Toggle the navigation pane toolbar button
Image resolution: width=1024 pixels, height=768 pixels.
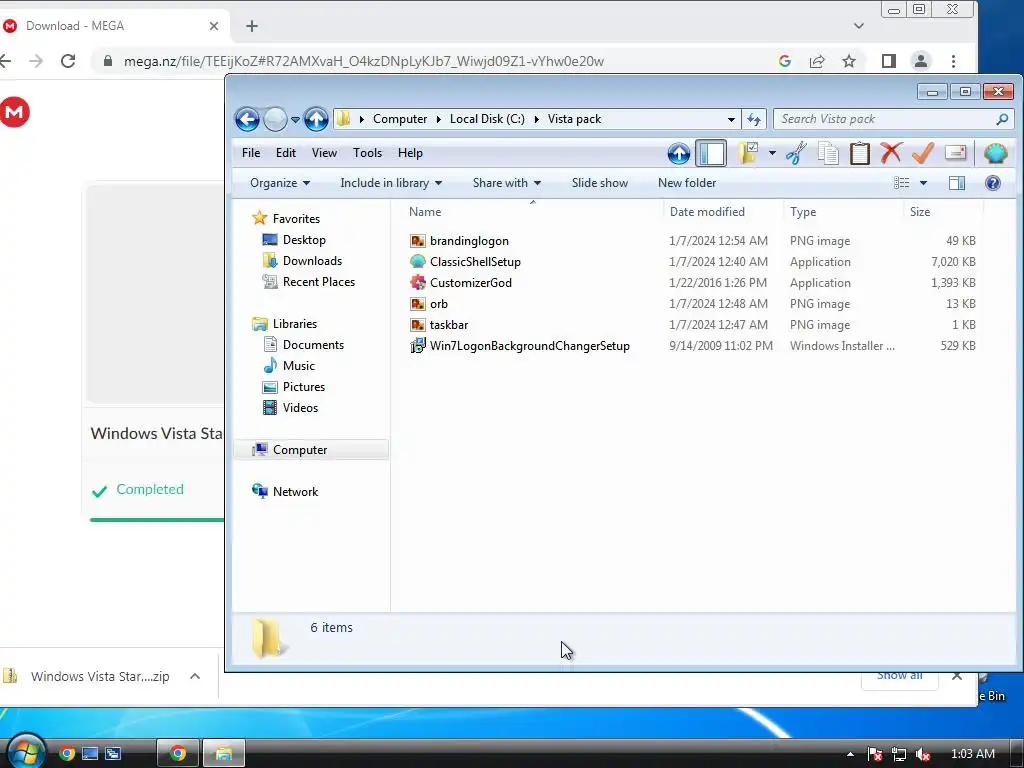point(711,153)
